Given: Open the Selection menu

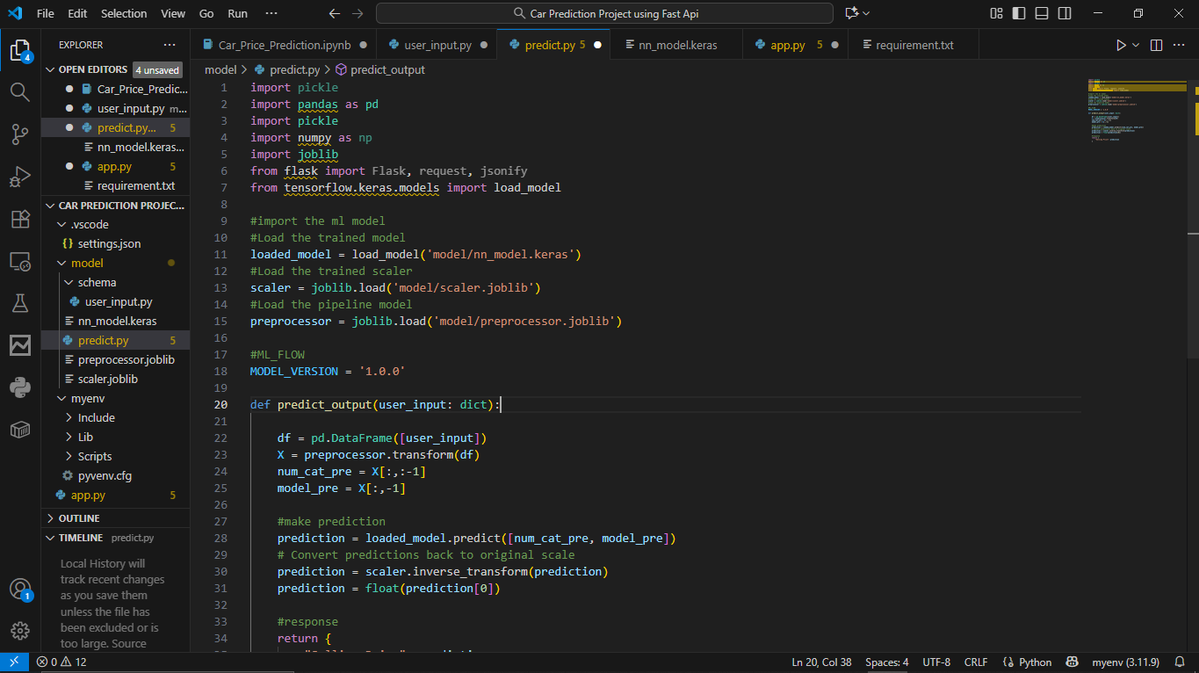Looking at the screenshot, I should coord(123,14).
